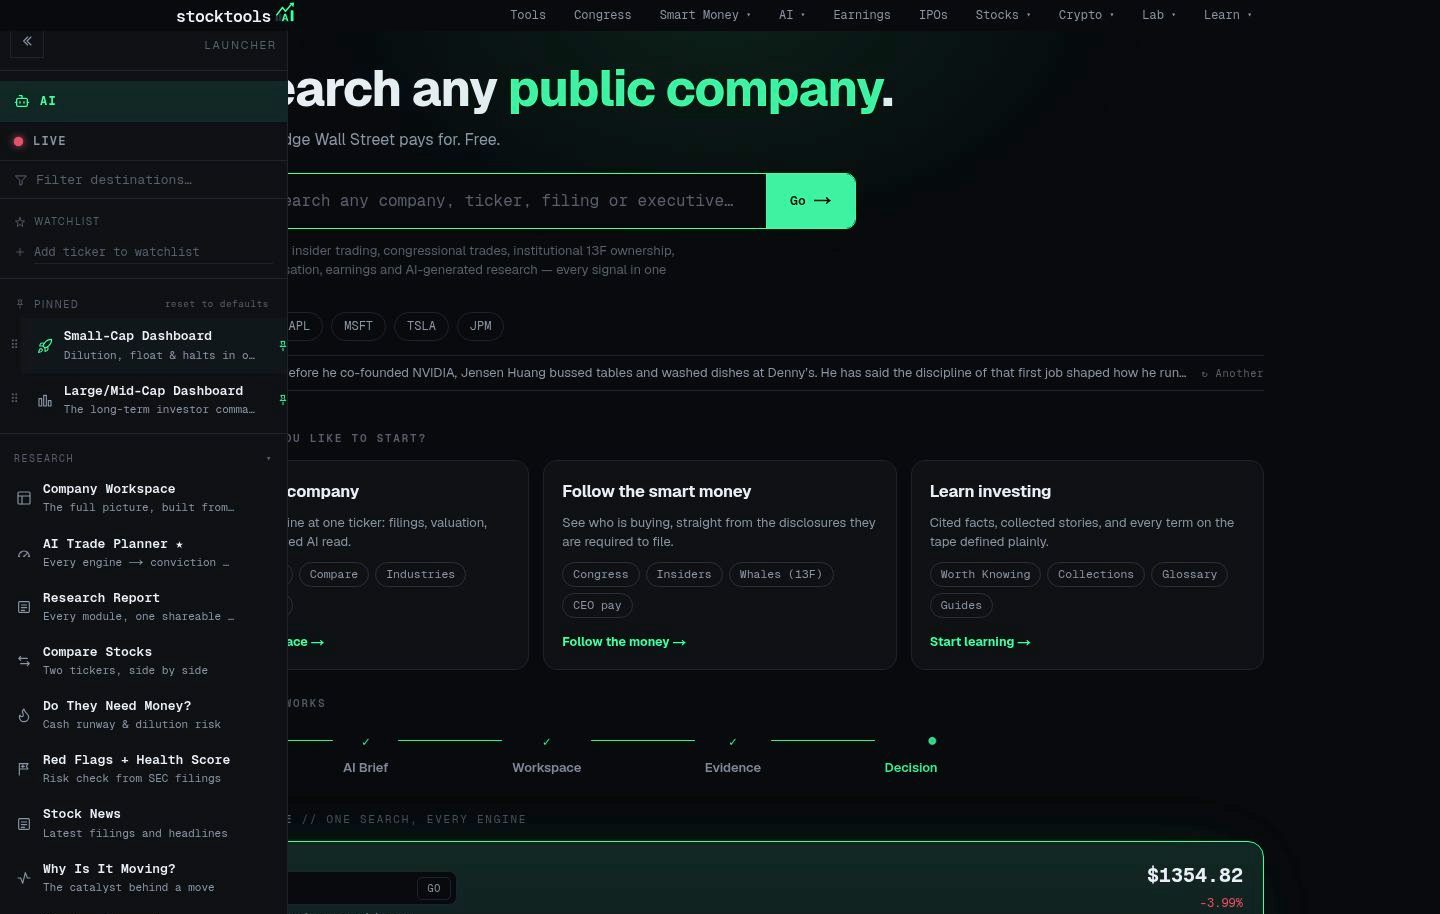
Task: Click the CEO pay chip
Action: (x=598, y=606)
